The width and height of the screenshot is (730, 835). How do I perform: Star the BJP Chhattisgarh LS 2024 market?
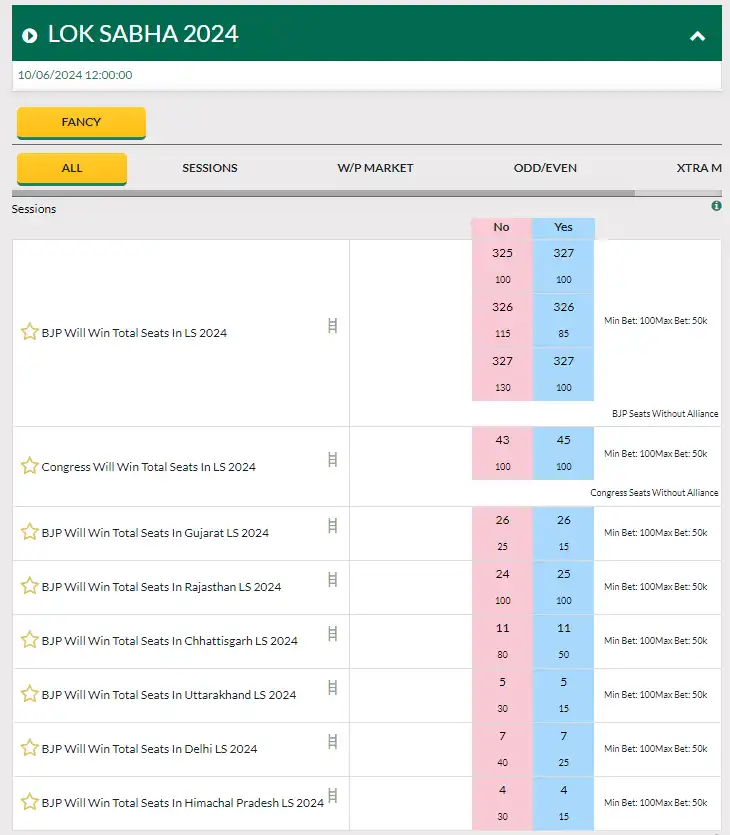(30, 640)
